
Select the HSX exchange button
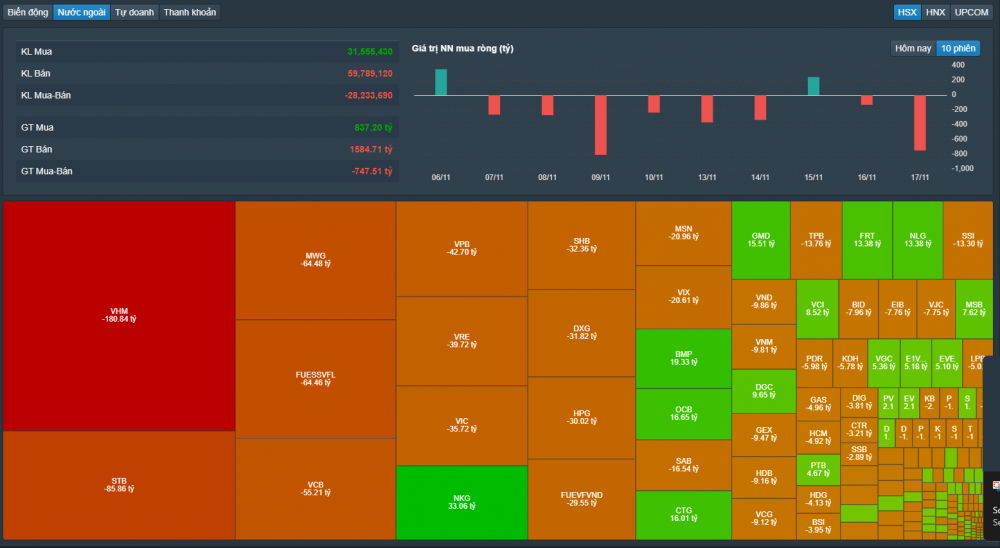point(907,12)
